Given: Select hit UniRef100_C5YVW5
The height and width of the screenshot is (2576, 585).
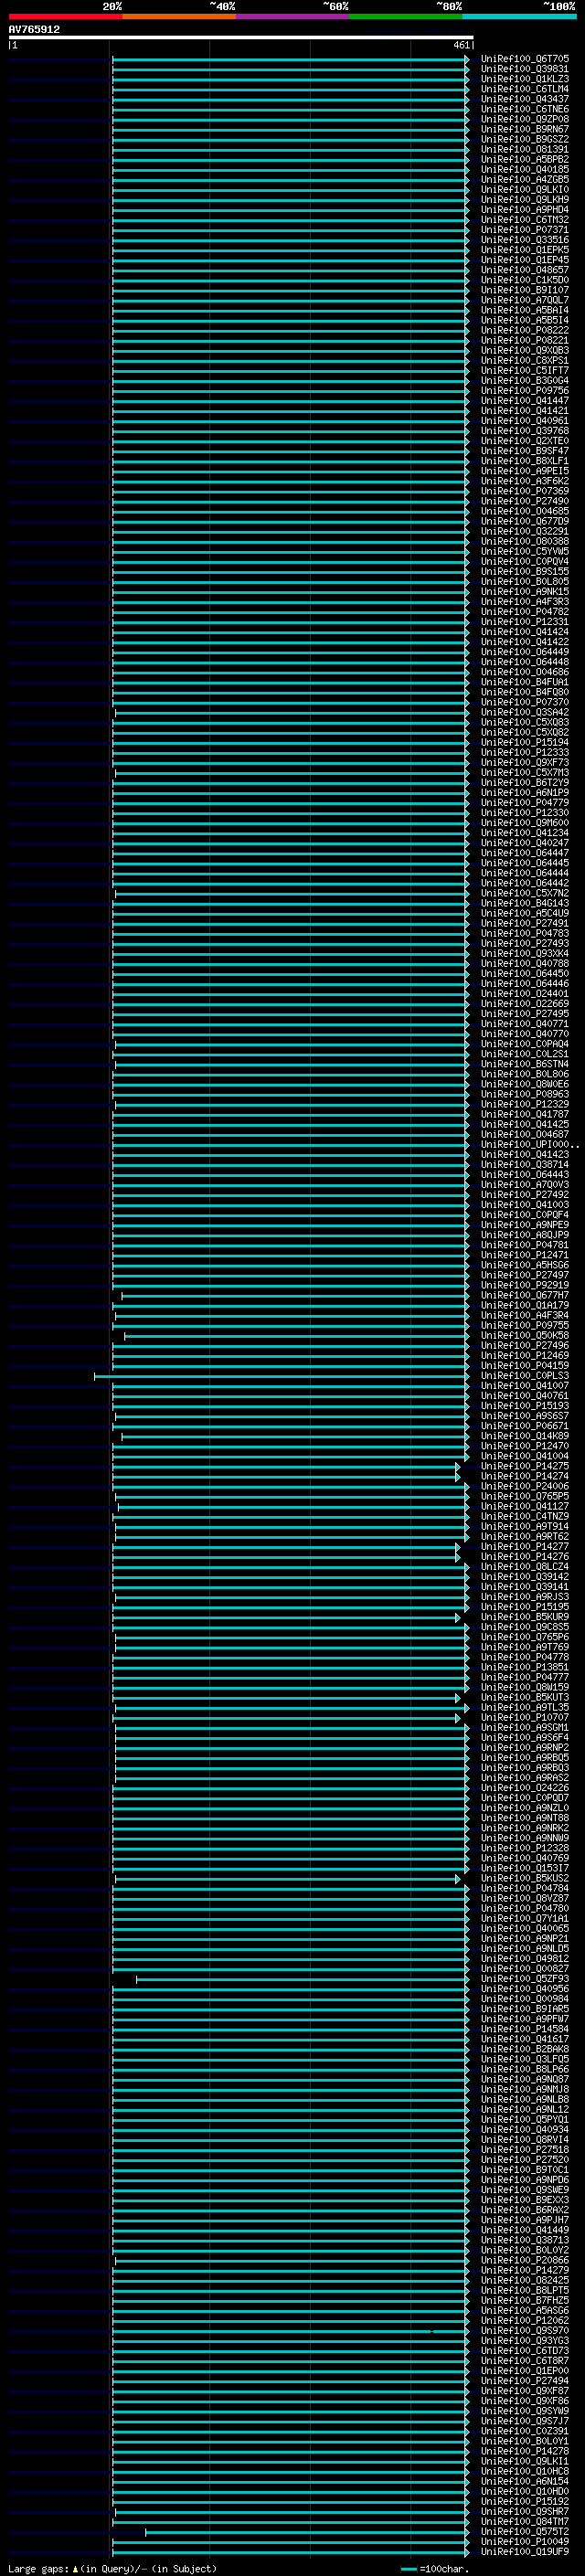Looking at the screenshot, I should (x=524, y=551).
